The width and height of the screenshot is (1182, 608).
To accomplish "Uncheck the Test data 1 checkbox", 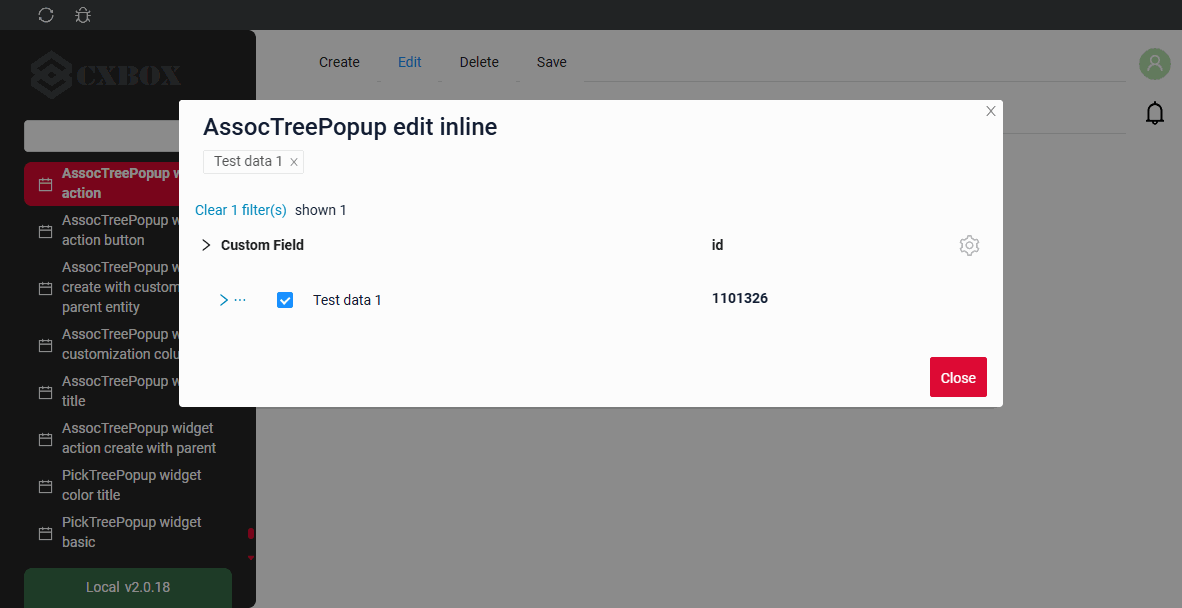I will 285,300.
